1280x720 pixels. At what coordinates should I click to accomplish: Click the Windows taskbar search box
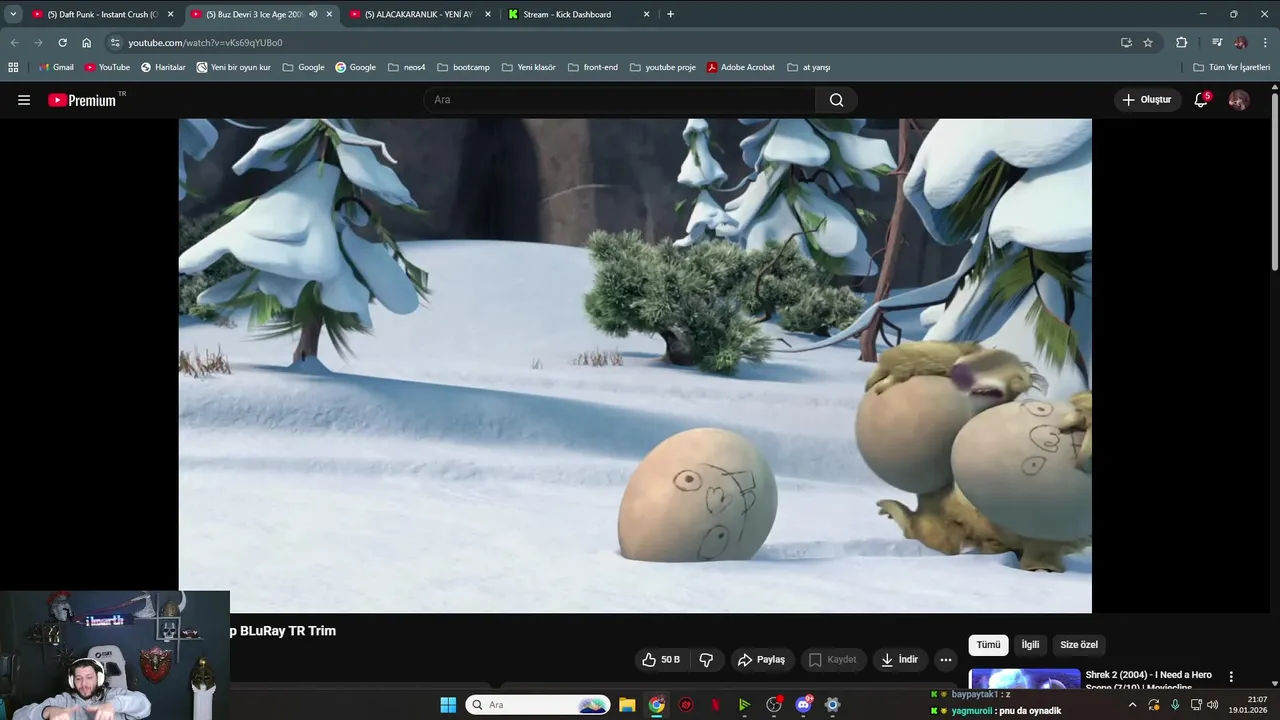[538, 705]
